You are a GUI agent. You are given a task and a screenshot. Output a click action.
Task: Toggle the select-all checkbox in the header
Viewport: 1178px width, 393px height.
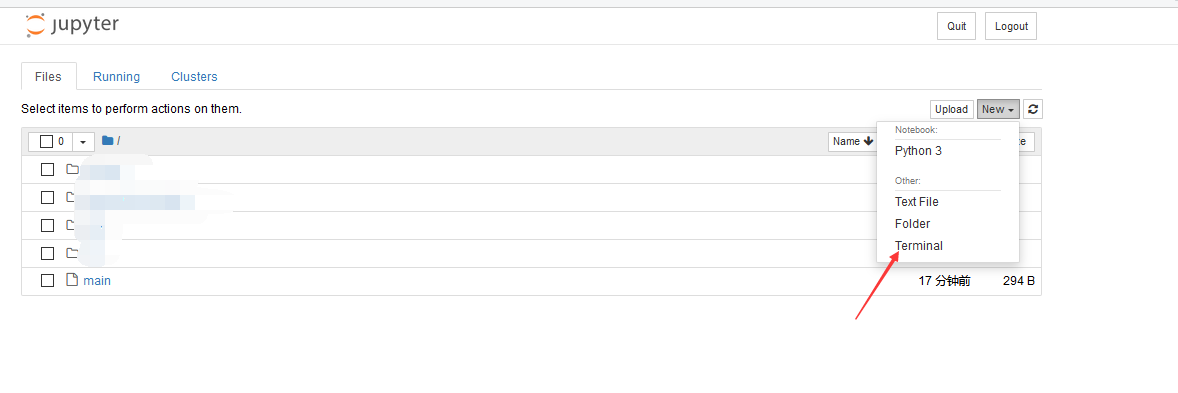click(47, 141)
